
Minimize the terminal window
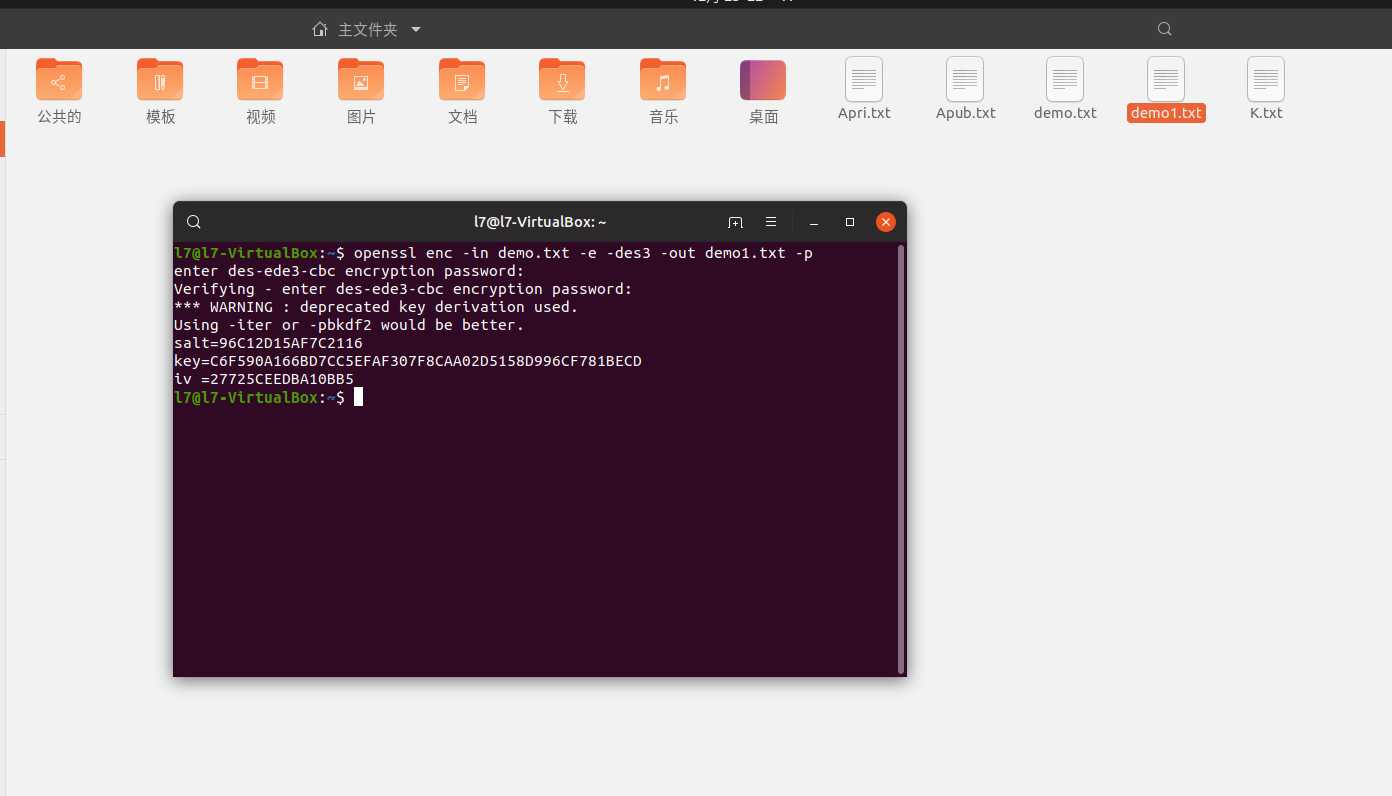815,222
